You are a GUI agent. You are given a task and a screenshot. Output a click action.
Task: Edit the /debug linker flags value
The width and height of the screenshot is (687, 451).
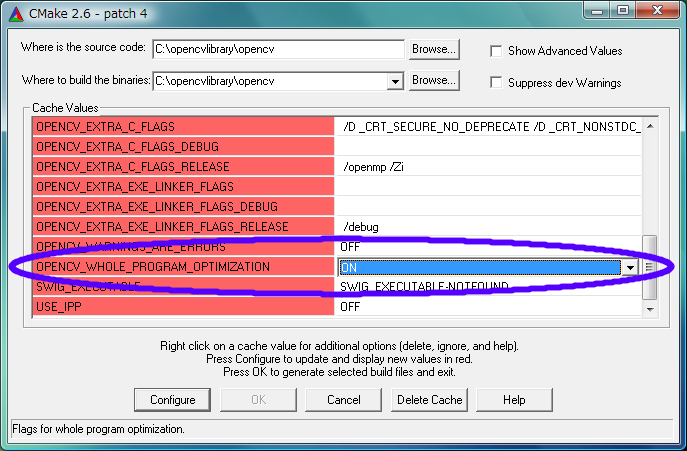pos(488,227)
